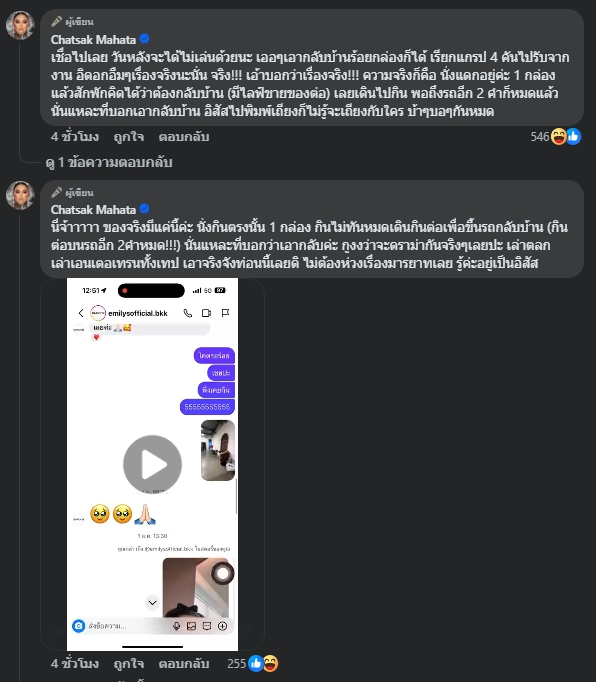Expand the 1 reply under first comment

[109, 162]
